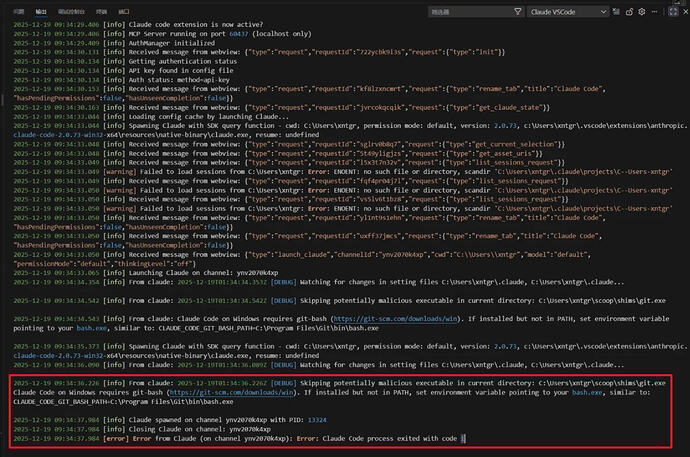Click the [DEBUG] tag at 09:34:34.542 entry

[x=283, y=301]
